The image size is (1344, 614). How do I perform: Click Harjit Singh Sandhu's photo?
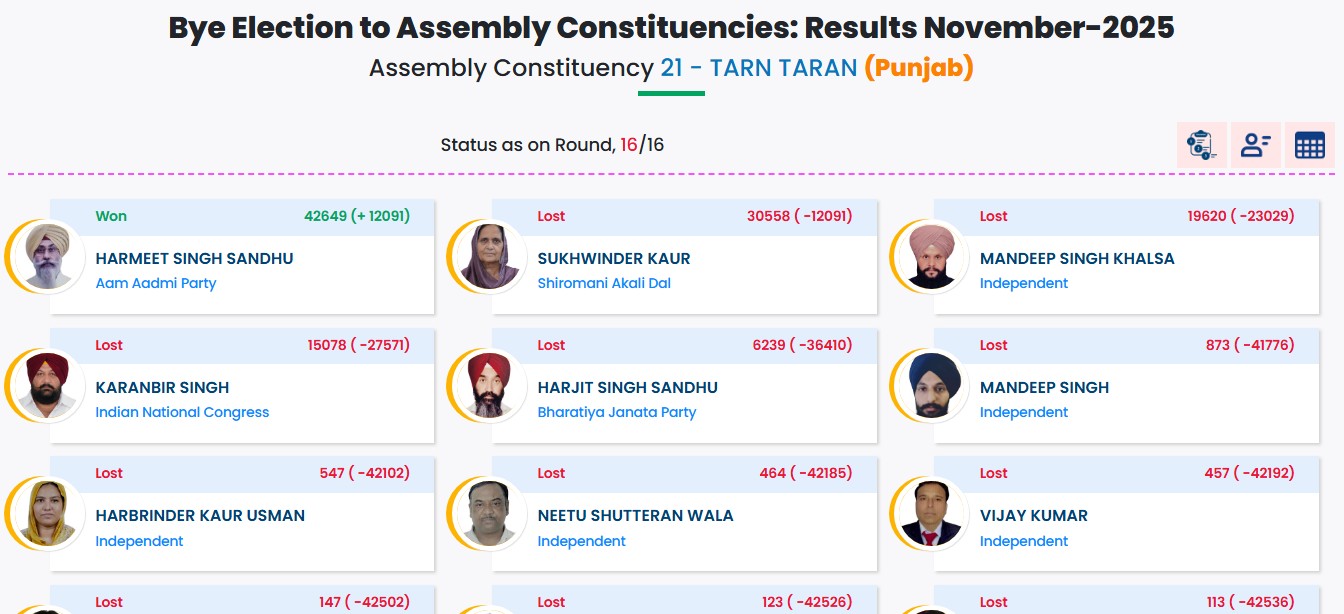click(x=489, y=386)
